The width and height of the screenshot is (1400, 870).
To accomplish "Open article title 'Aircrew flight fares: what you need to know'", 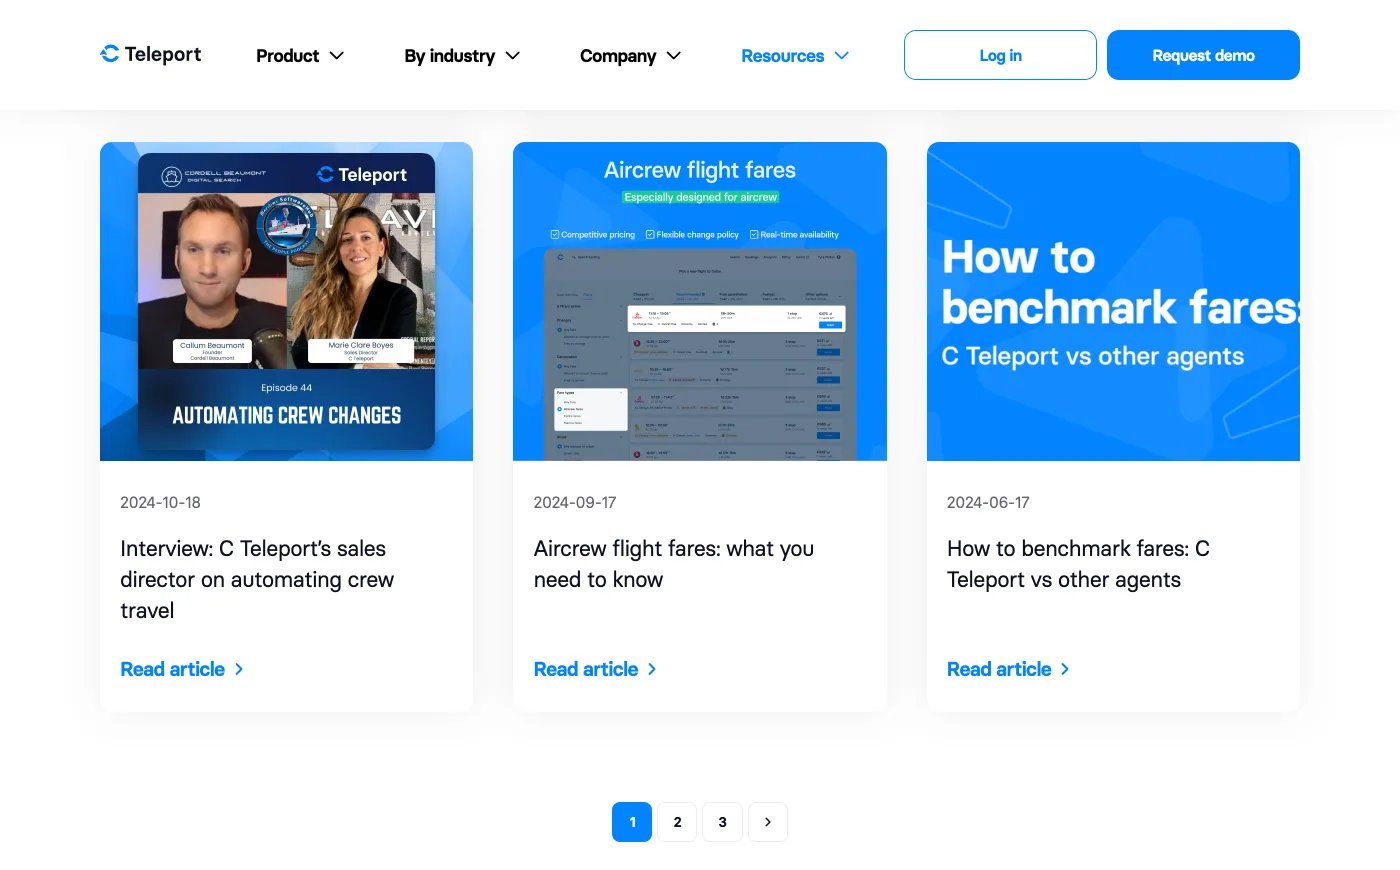I will (673, 564).
